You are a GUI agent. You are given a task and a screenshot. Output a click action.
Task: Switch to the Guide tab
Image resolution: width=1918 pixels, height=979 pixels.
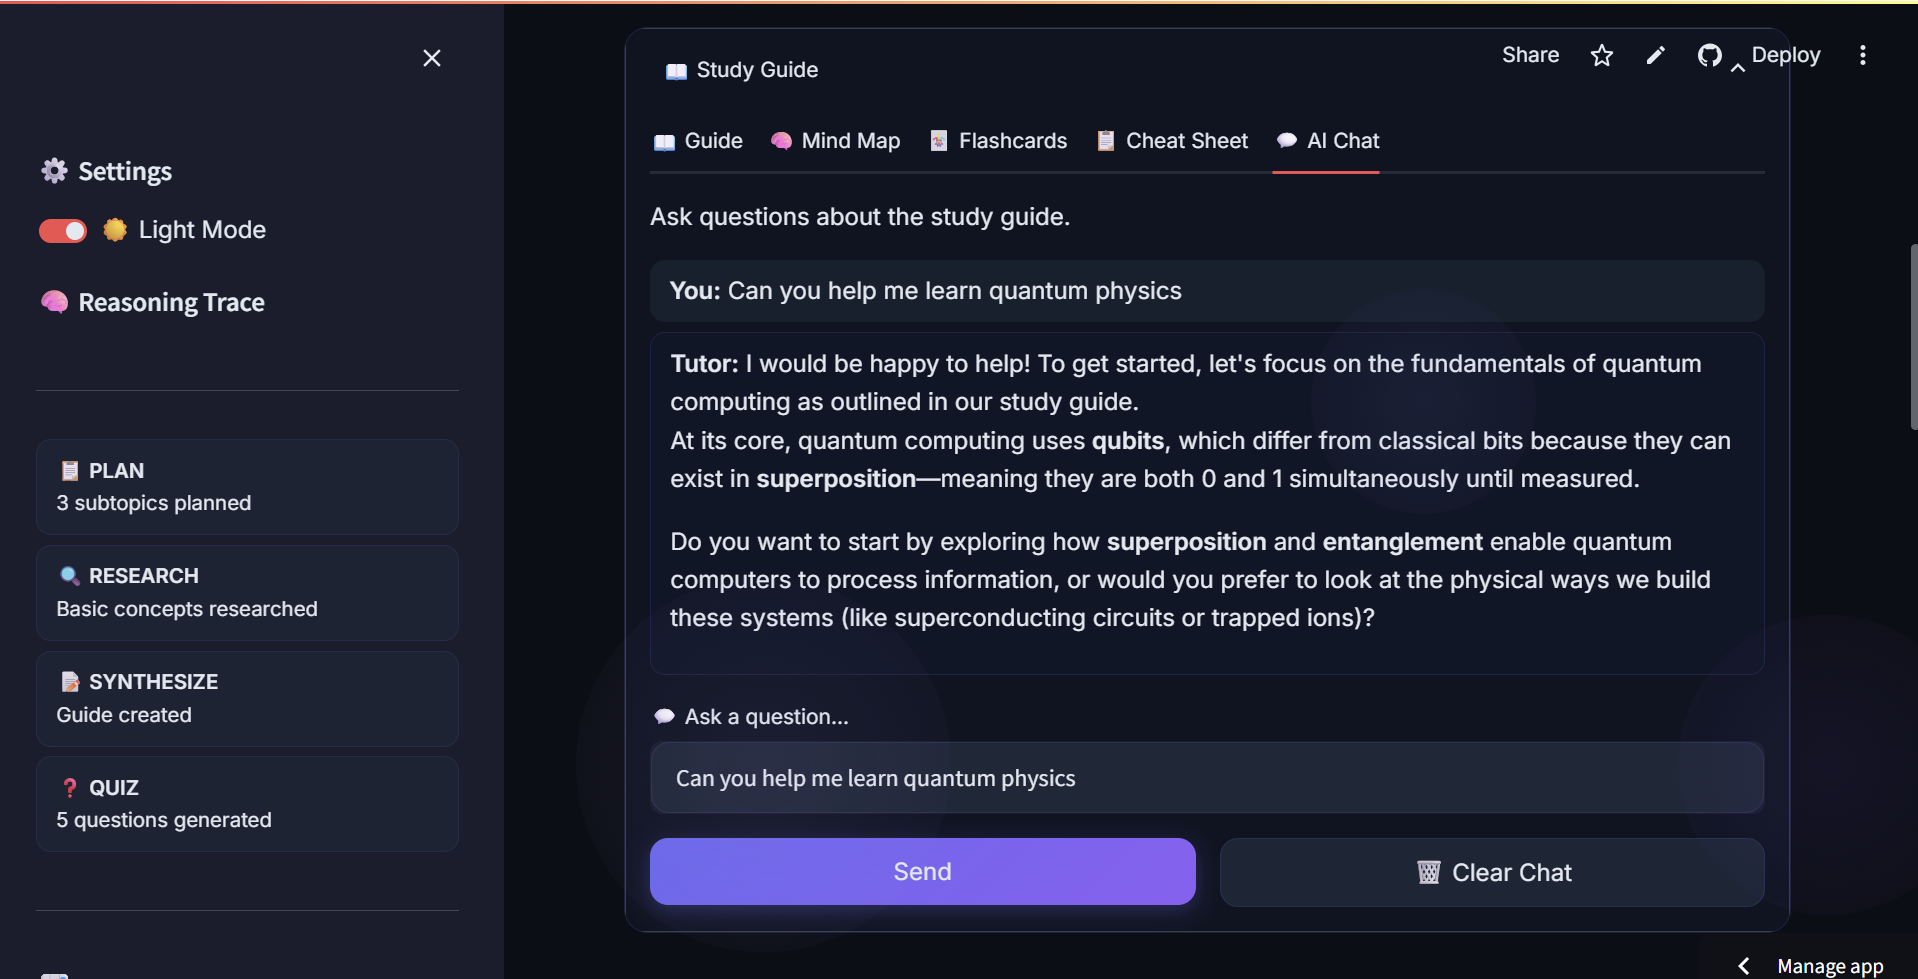pyautogui.click(x=698, y=141)
